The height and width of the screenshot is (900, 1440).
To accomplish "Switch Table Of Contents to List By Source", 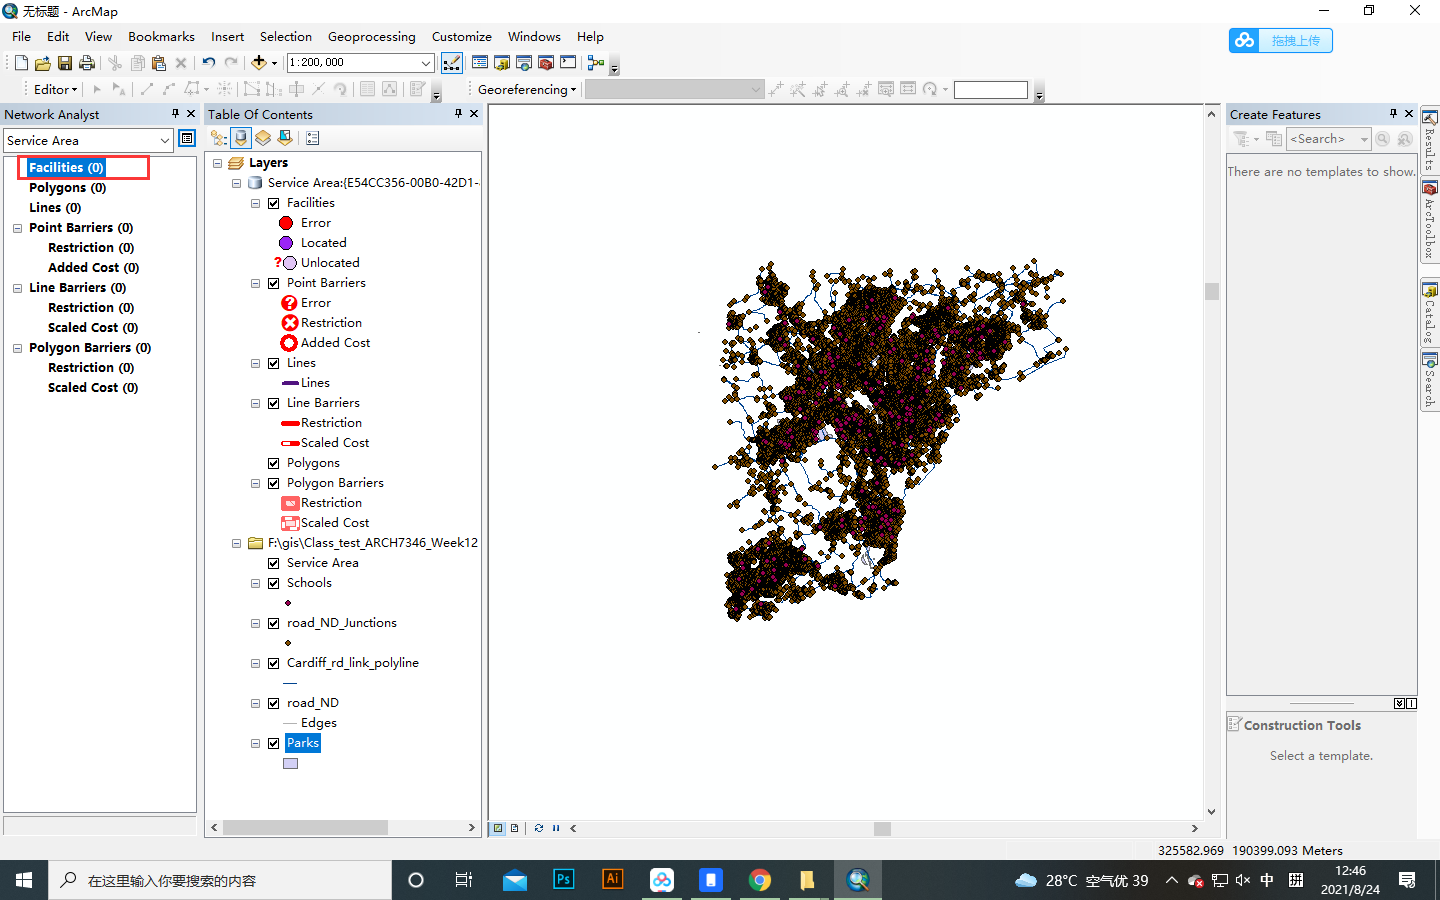I will pyautogui.click(x=241, y=138).
